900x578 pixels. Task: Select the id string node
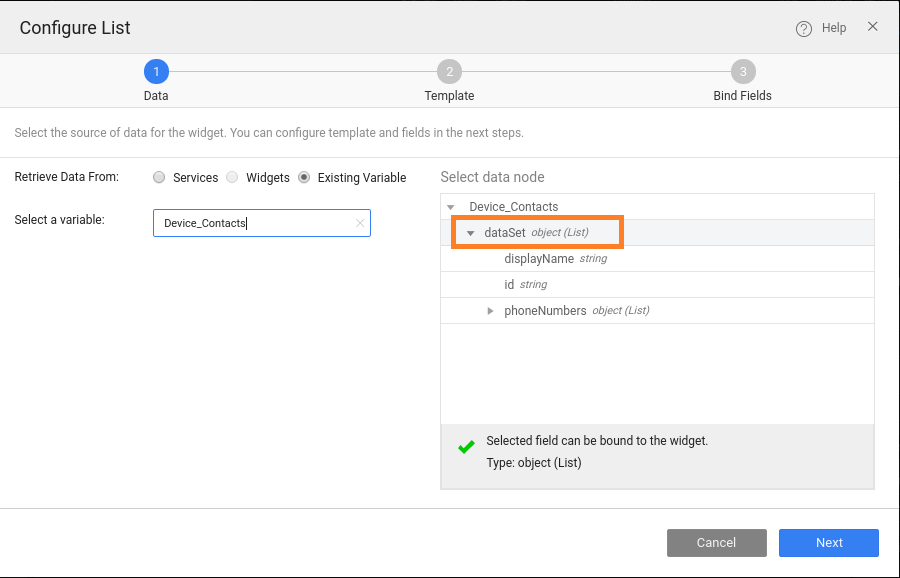pyautogui.click(x=510, y=285)
